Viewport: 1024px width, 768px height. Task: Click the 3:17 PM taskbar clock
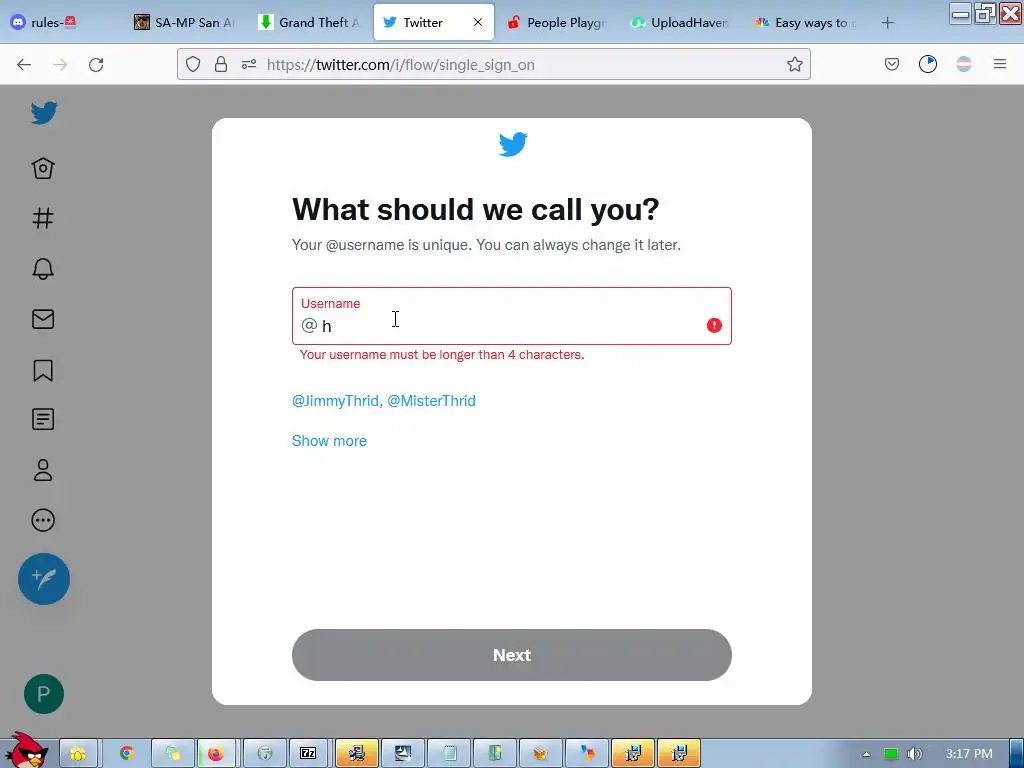[969, 754]
